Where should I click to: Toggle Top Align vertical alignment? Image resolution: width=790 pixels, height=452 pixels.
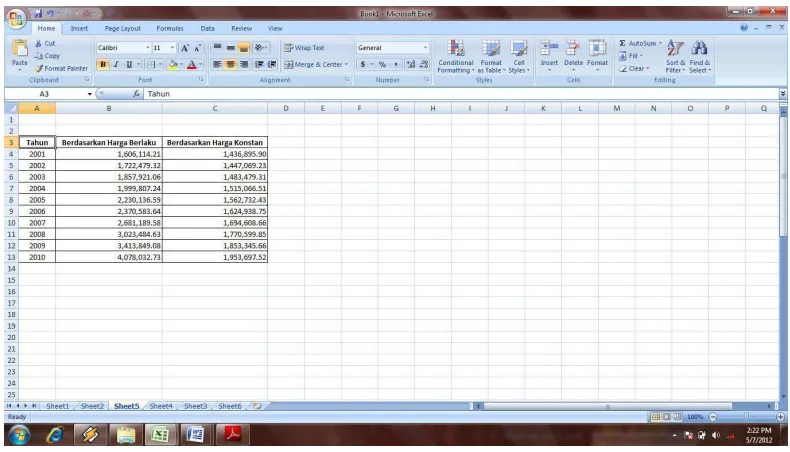point(217,48)
